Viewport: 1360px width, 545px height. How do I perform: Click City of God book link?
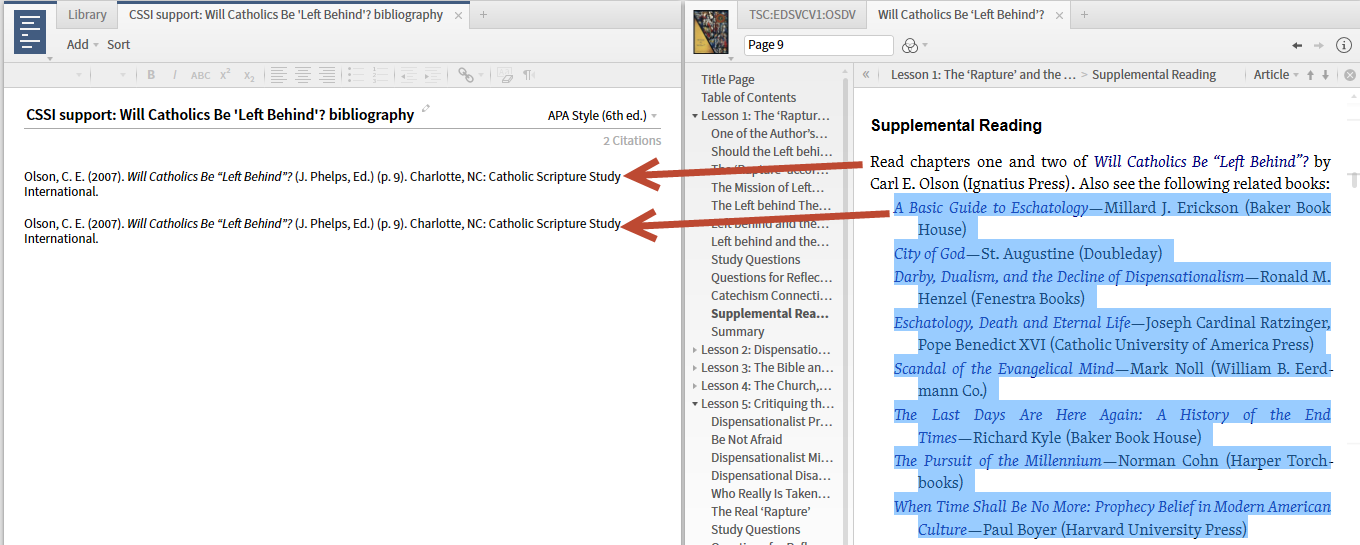[x=929, y=254]
